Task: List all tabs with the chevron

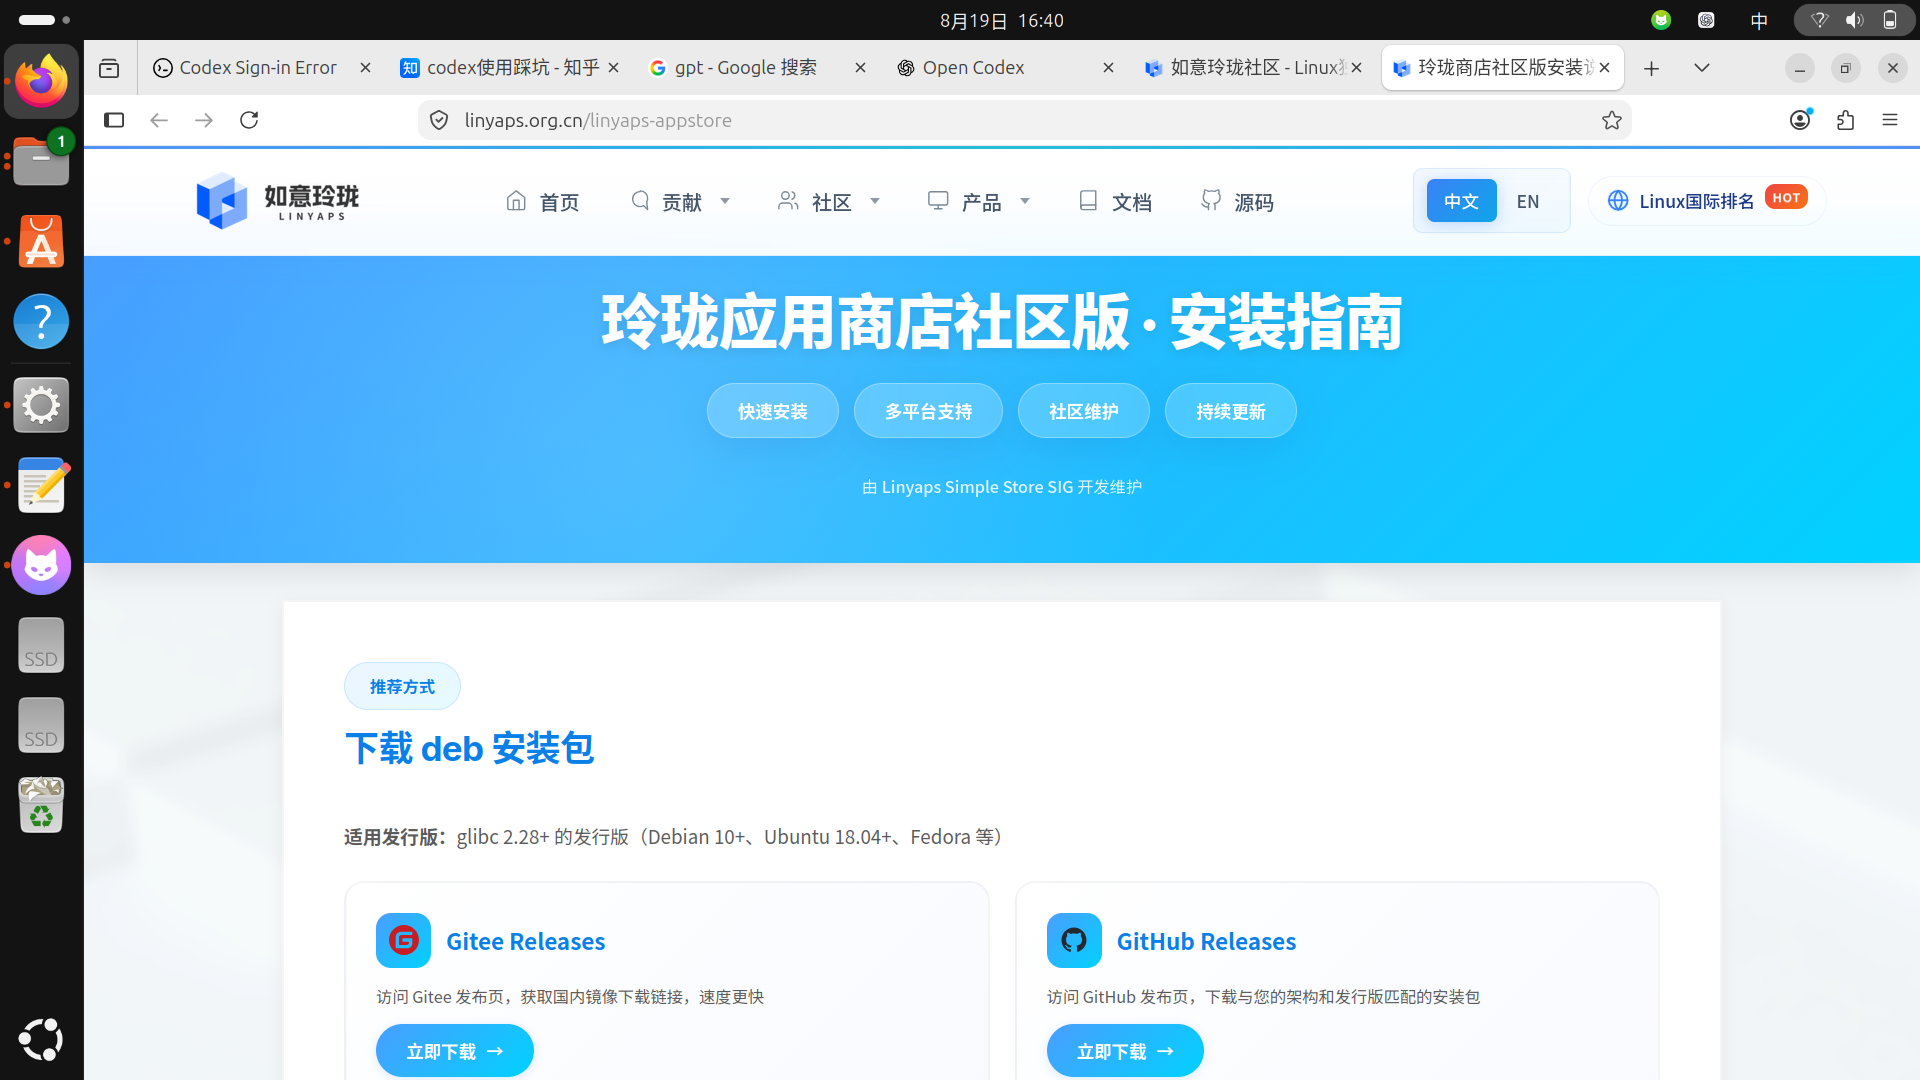Action: click(1702, 68)
